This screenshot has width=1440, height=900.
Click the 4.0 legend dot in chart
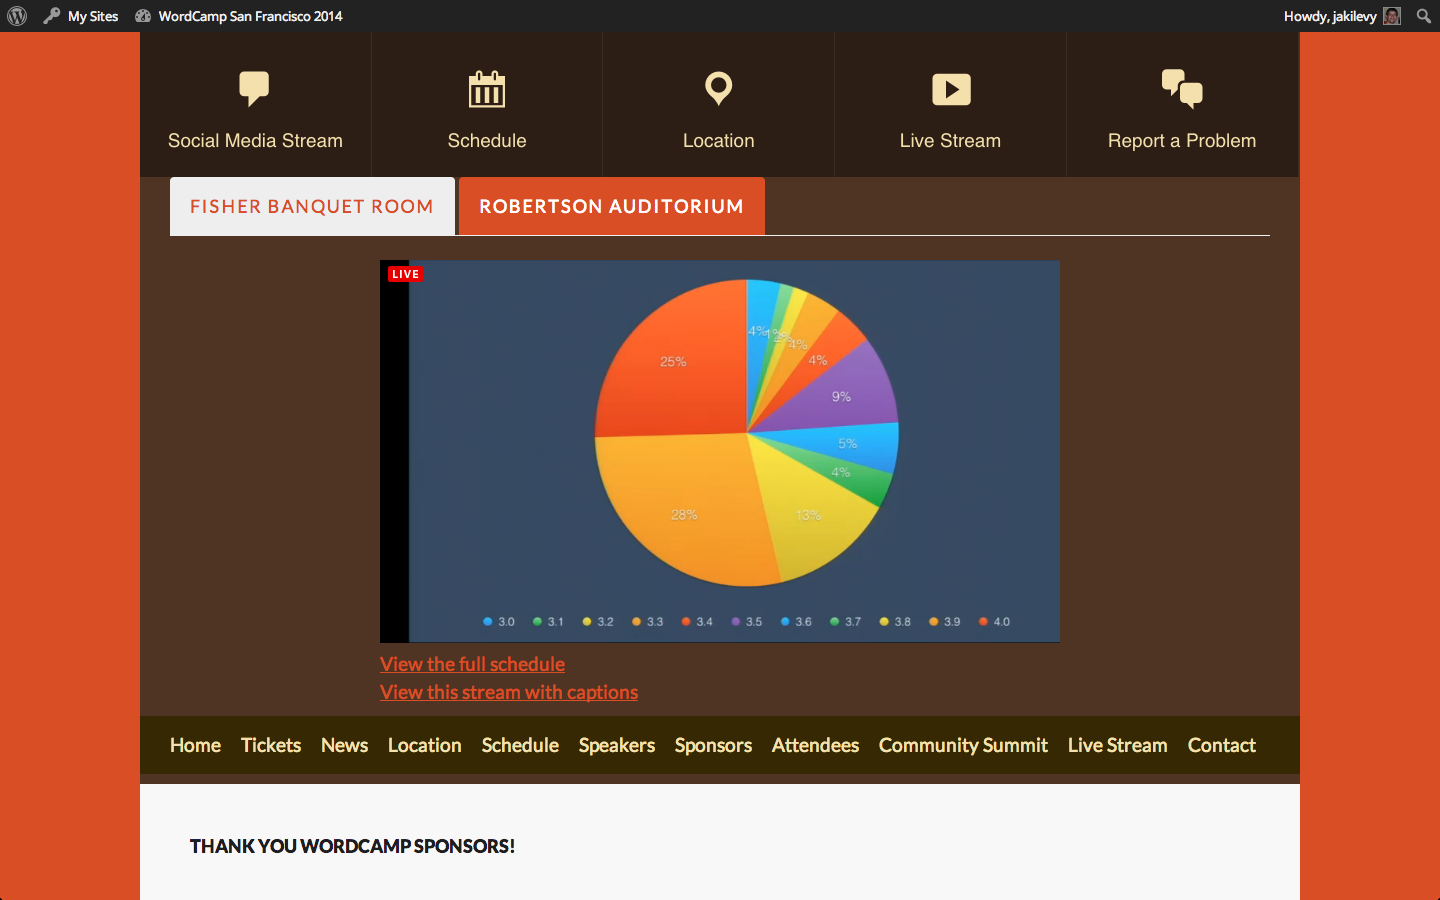coord(984,622)
